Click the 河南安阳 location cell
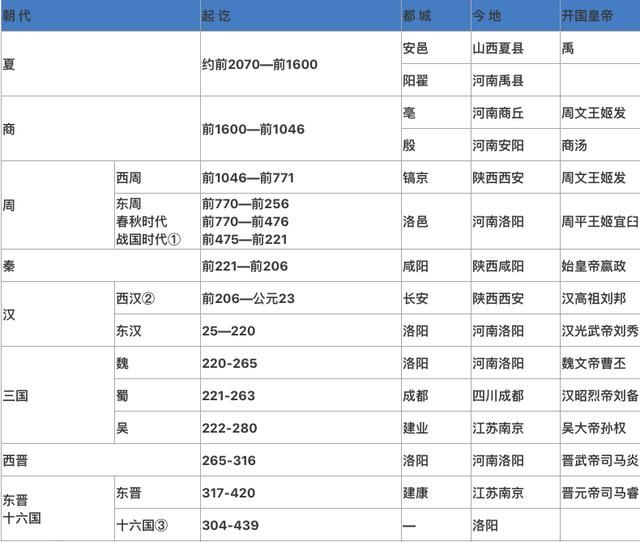 pyautogui.click(x=516, y=145)
